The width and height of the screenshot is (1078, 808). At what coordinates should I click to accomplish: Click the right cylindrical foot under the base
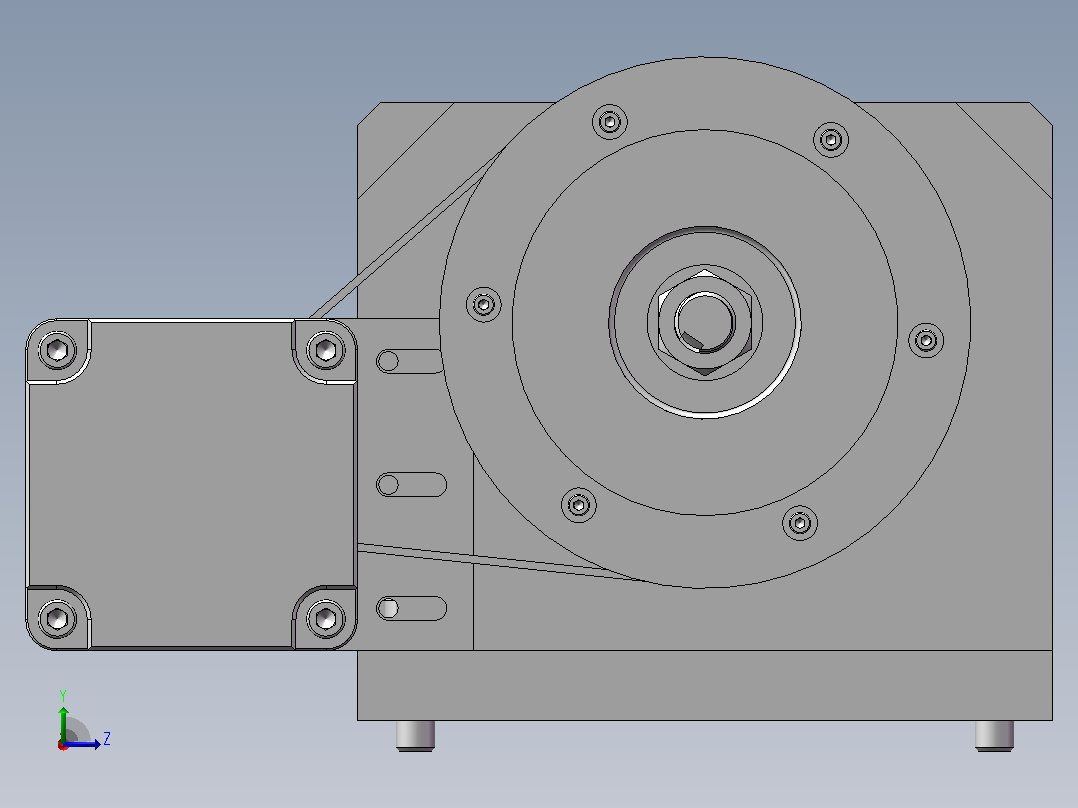(x=994, y=735)
